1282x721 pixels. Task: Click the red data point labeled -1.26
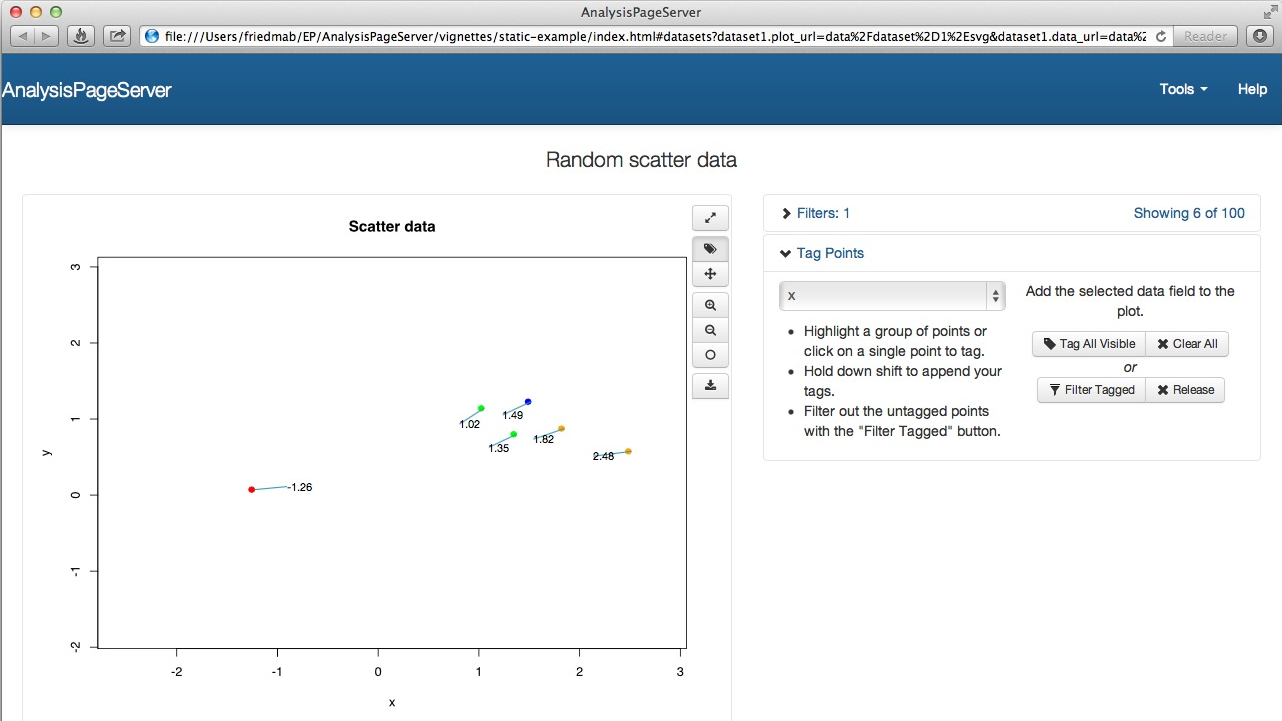coord(251,489)
